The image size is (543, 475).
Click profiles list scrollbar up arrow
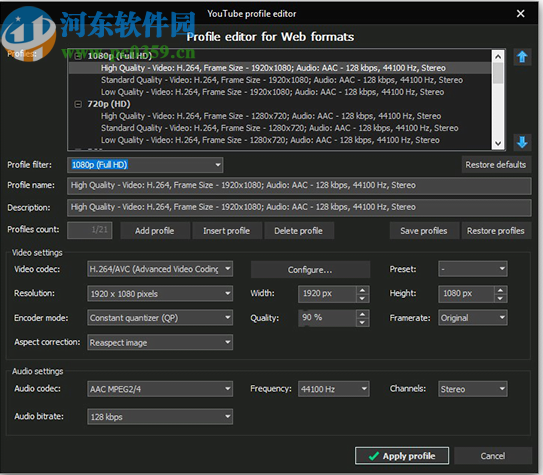[498, 56]
